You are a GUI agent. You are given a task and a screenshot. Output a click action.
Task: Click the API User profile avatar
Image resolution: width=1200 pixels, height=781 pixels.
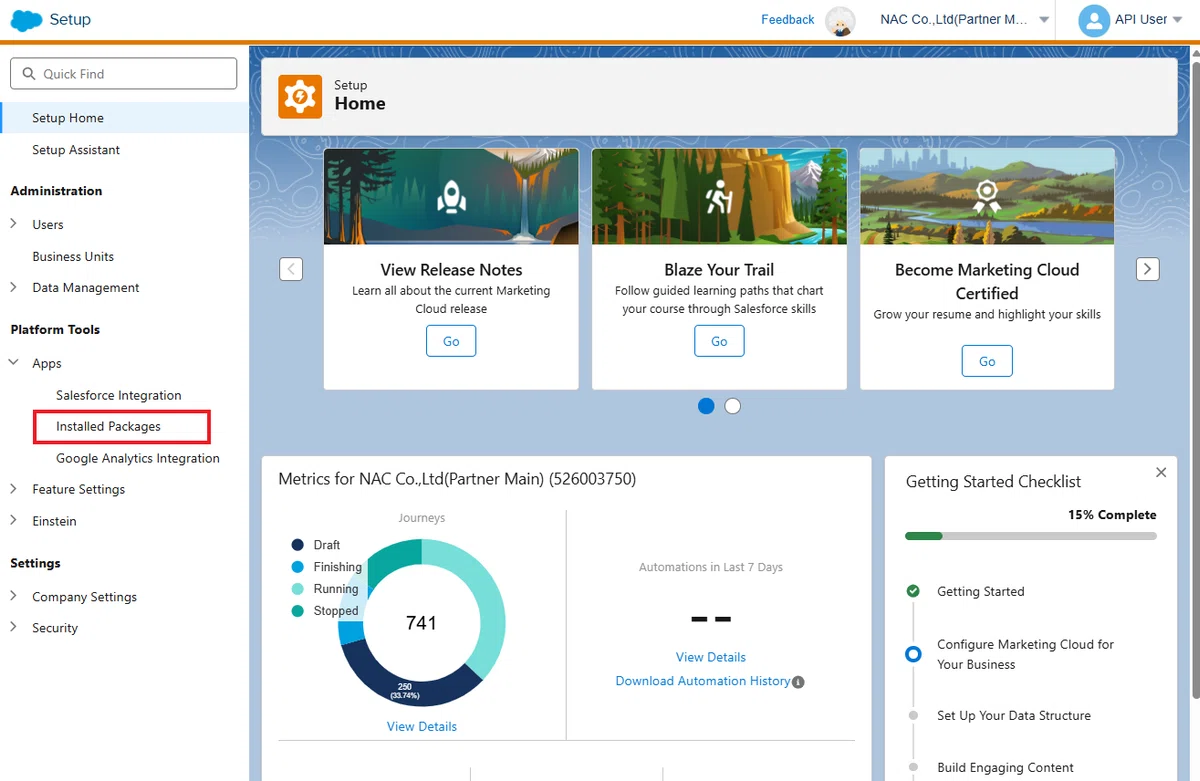pos(1094,20)
